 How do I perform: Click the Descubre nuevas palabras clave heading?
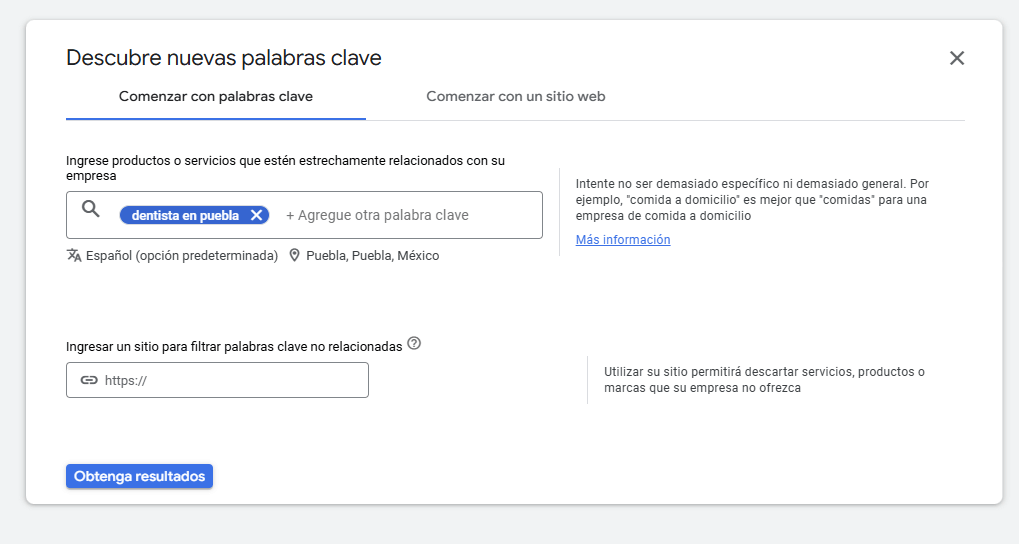(224, 58)
